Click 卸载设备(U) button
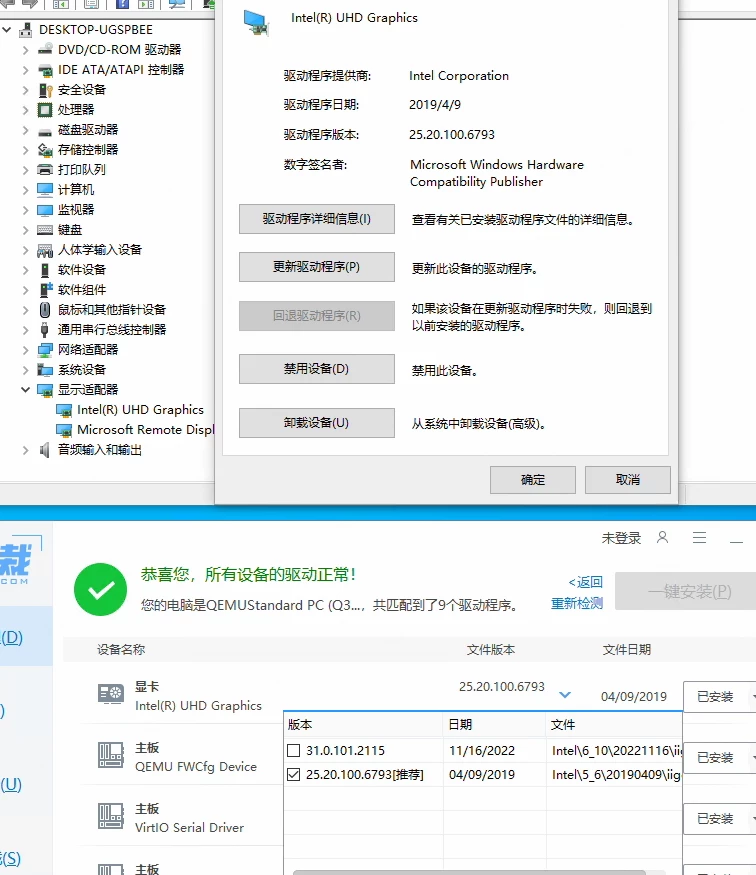This screenshot has height=875, width=756. [x=316, y=423]
